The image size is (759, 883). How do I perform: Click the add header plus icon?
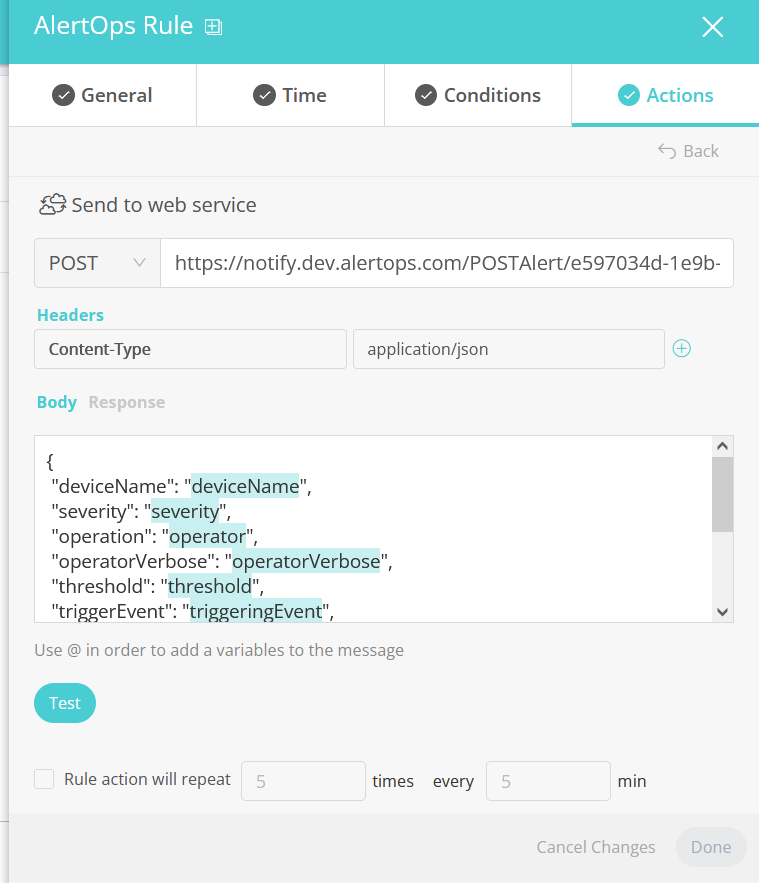pyautogui.click(x=682, y=349)
